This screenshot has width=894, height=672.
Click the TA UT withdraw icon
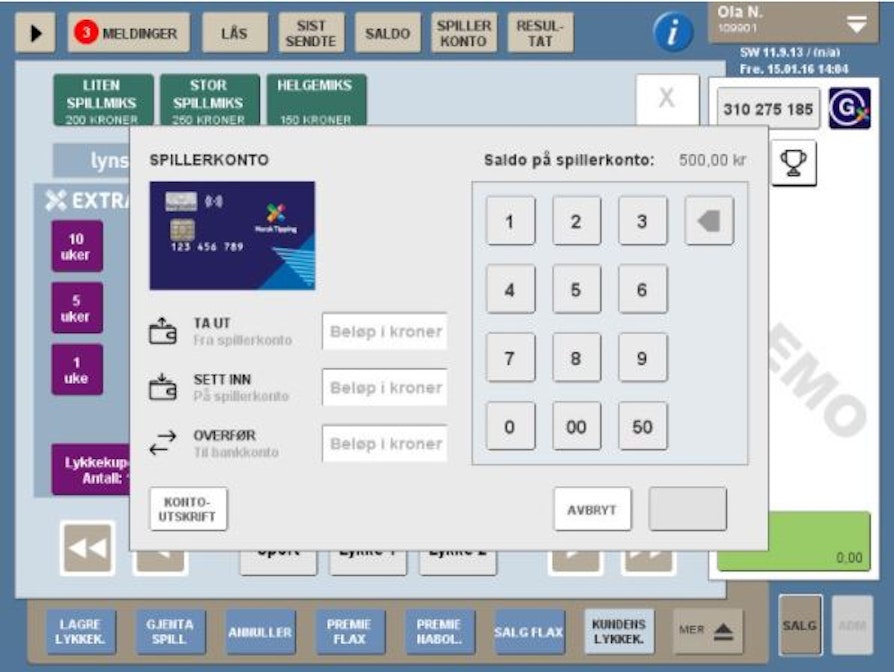(163, 332)
